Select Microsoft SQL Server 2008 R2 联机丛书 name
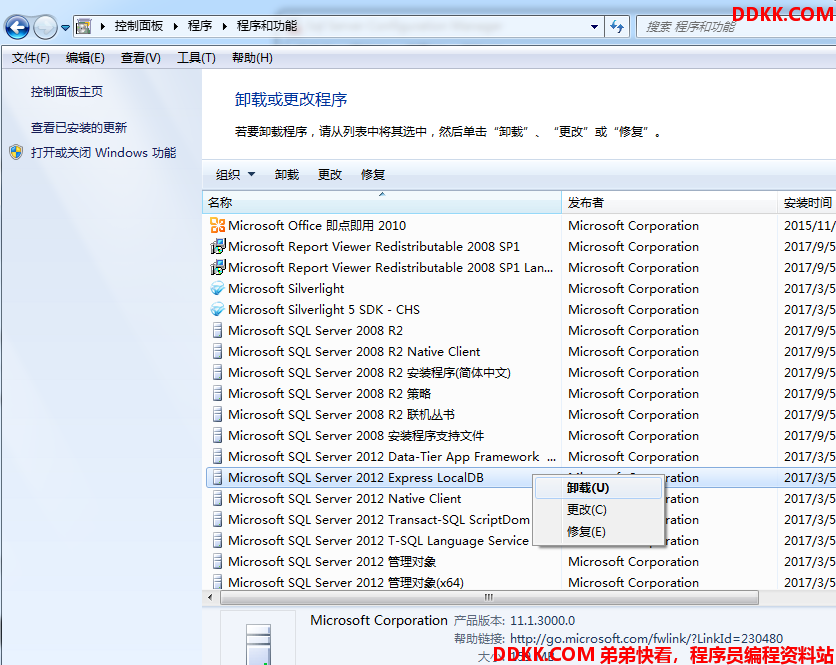Viewport: 836px width, 665px height. [x=341, y=415]
